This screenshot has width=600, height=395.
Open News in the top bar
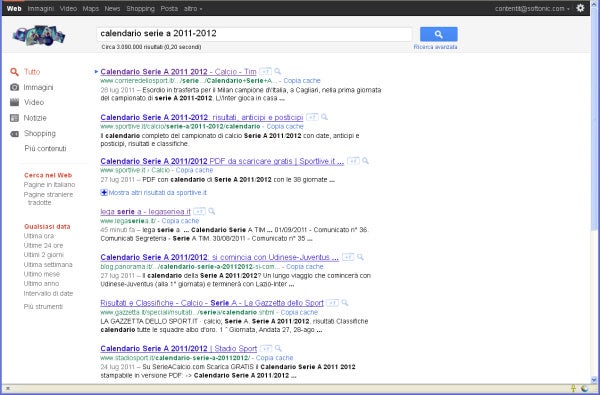click(112, 8)
